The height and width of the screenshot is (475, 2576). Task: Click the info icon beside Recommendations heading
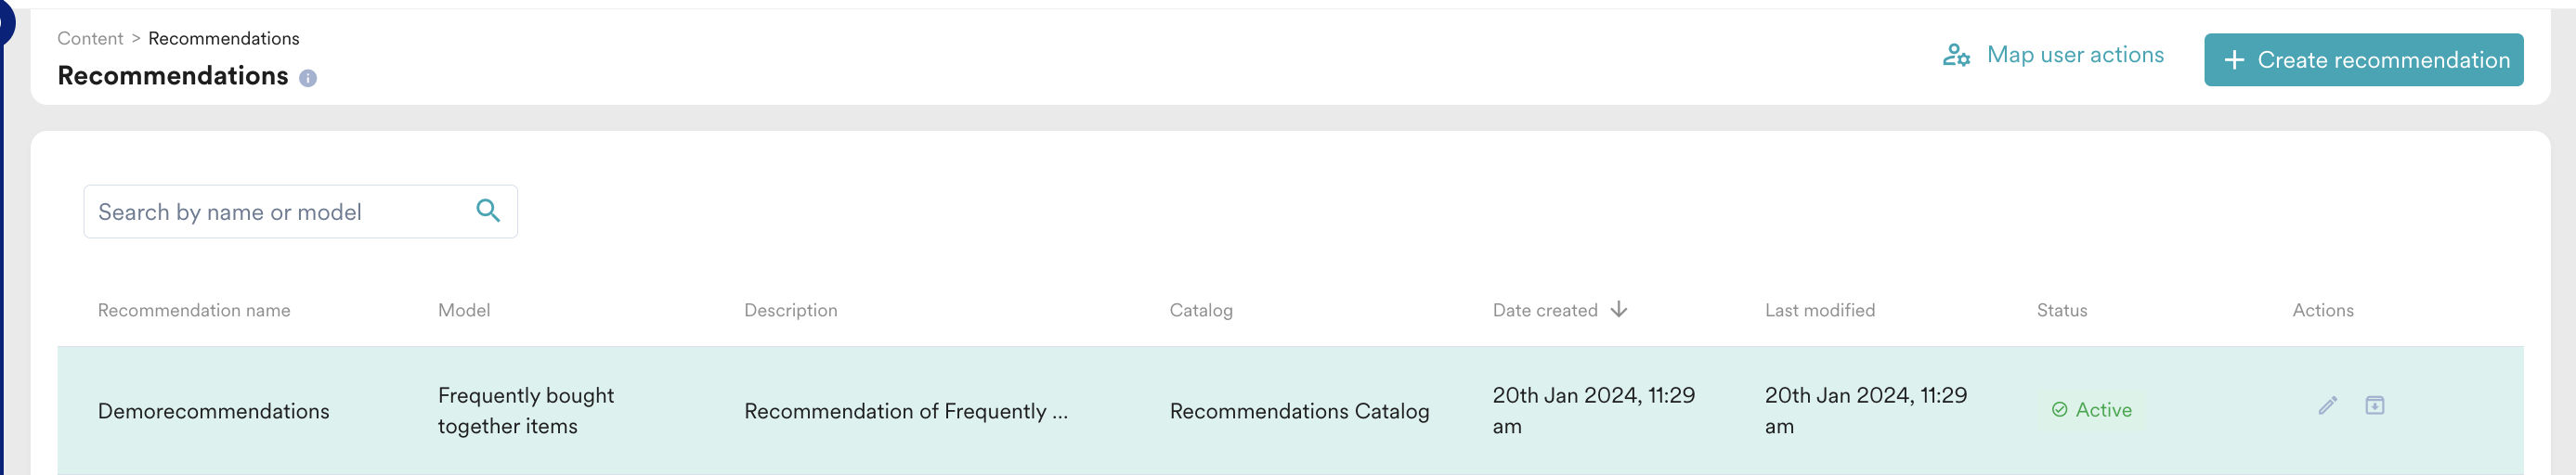point(308,78)
